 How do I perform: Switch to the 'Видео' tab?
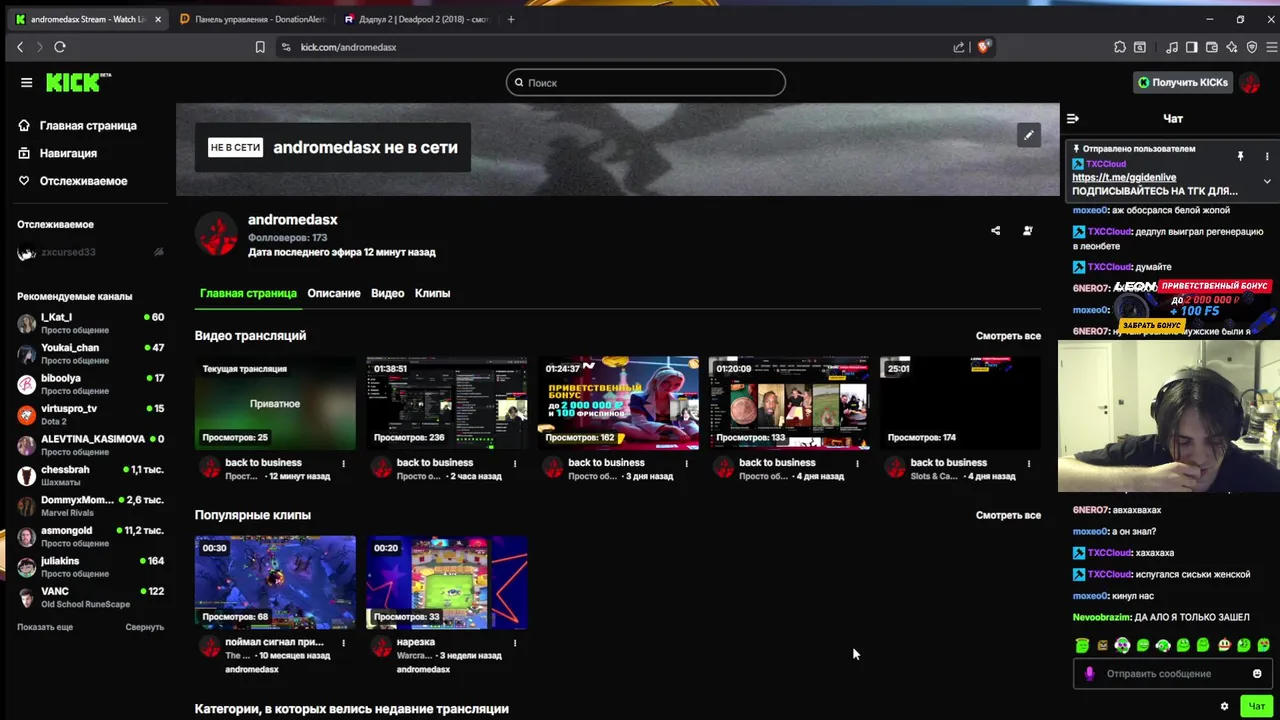pos(387,293)
